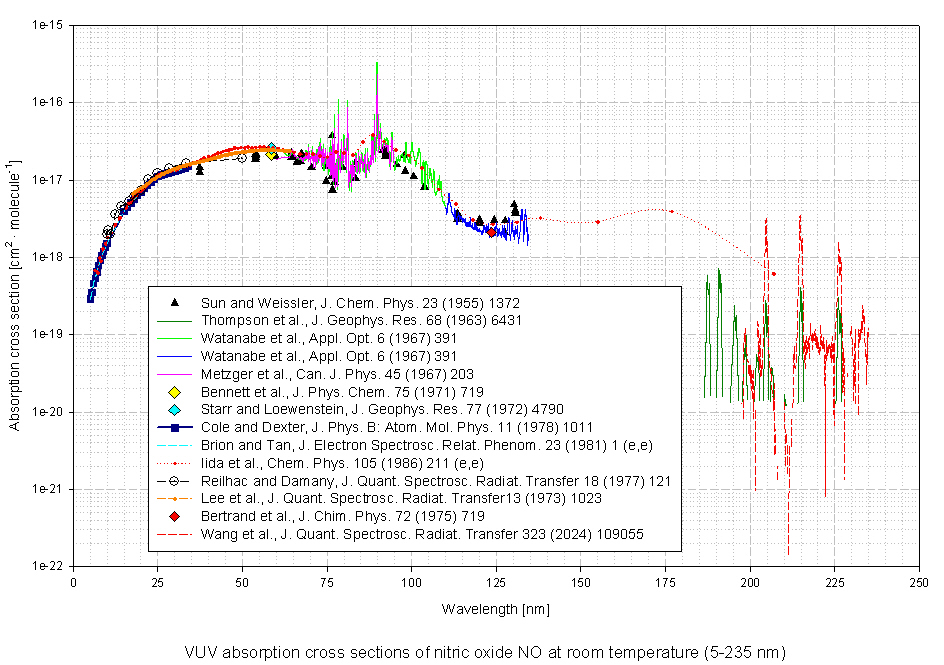Viewport: 944px width, 665px height.
Task: Click the Absorption cross section y-axis label
Action: pos(15,295)
